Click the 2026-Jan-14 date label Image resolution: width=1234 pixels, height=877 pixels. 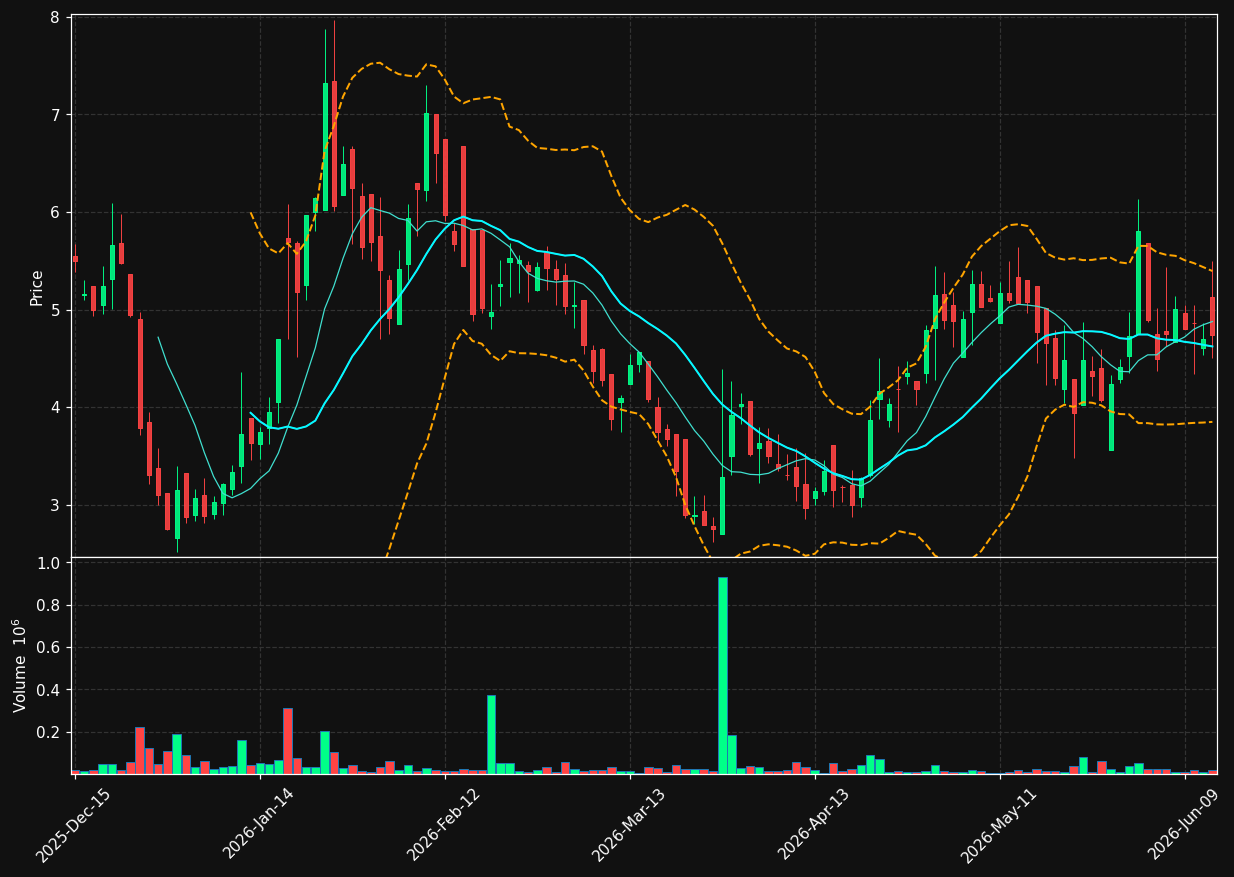click(x=258, y=823)
